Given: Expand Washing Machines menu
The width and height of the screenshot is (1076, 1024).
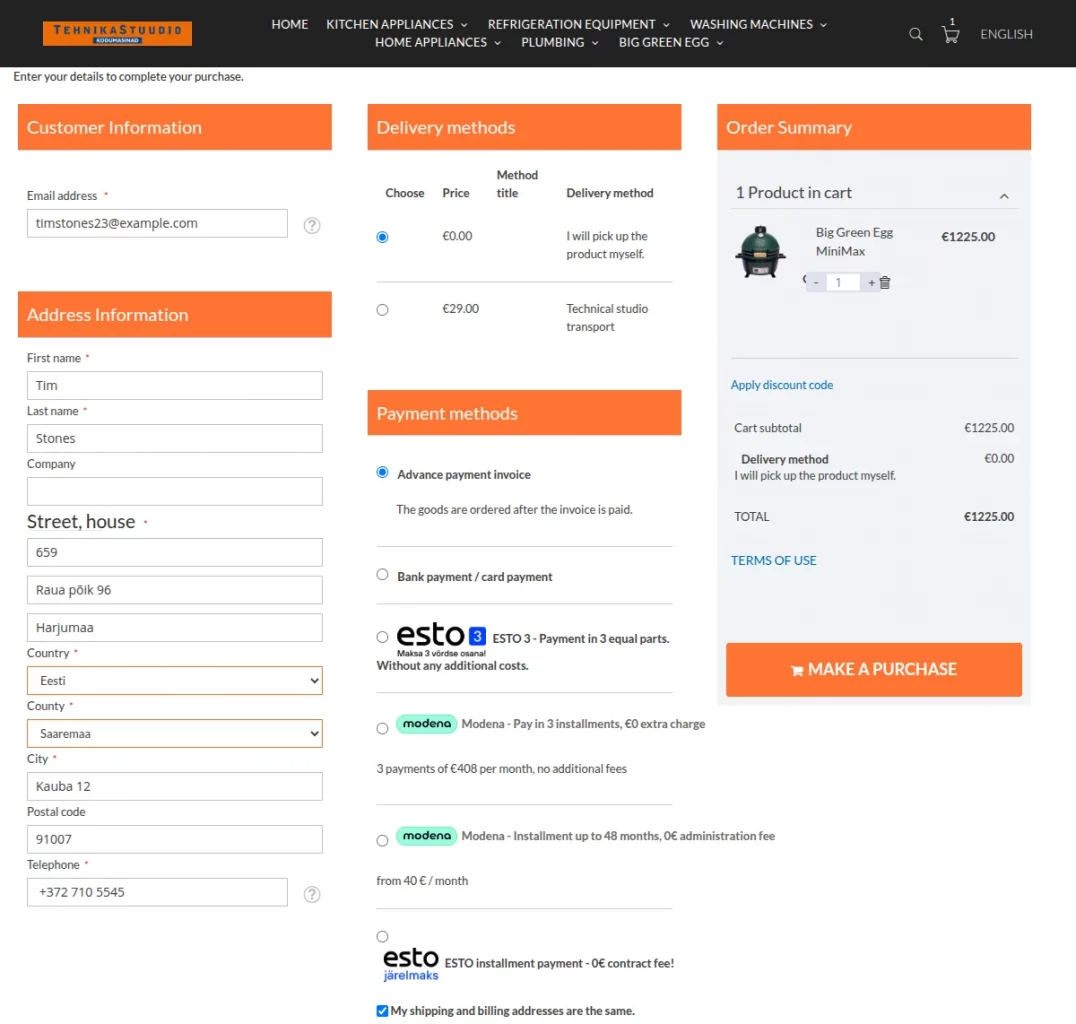Looking at the screenshot, I should pos(758,24).
